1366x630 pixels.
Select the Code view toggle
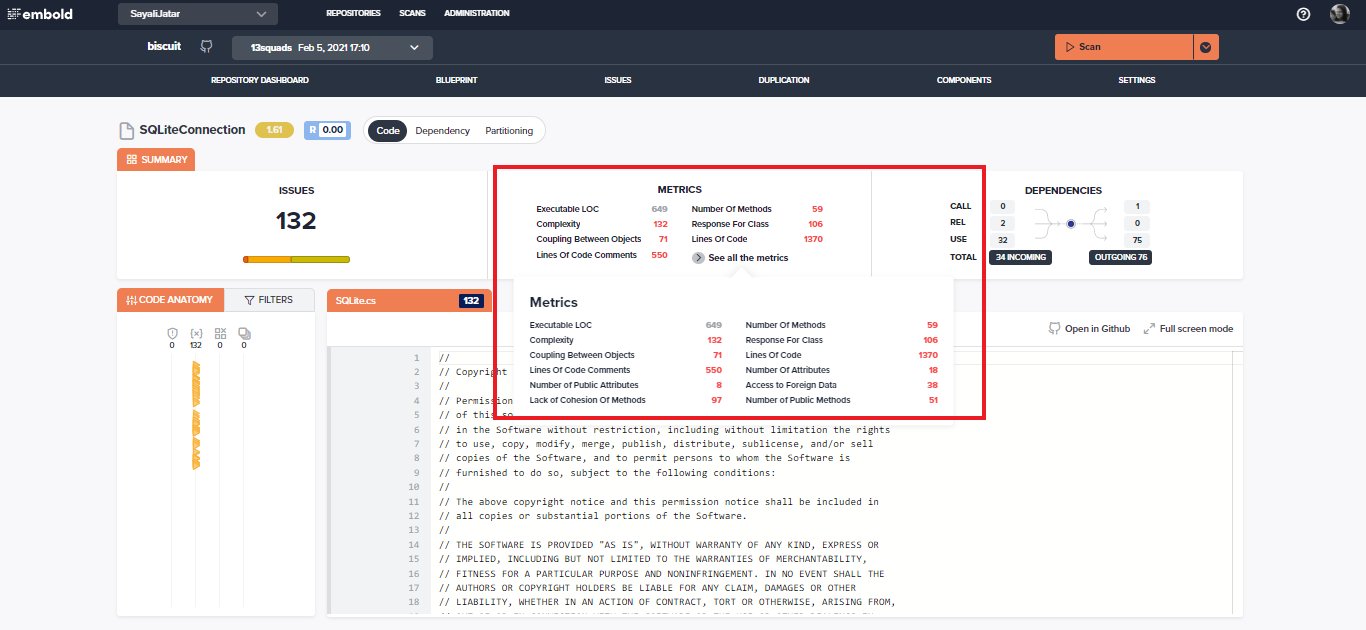click(388, 131)
